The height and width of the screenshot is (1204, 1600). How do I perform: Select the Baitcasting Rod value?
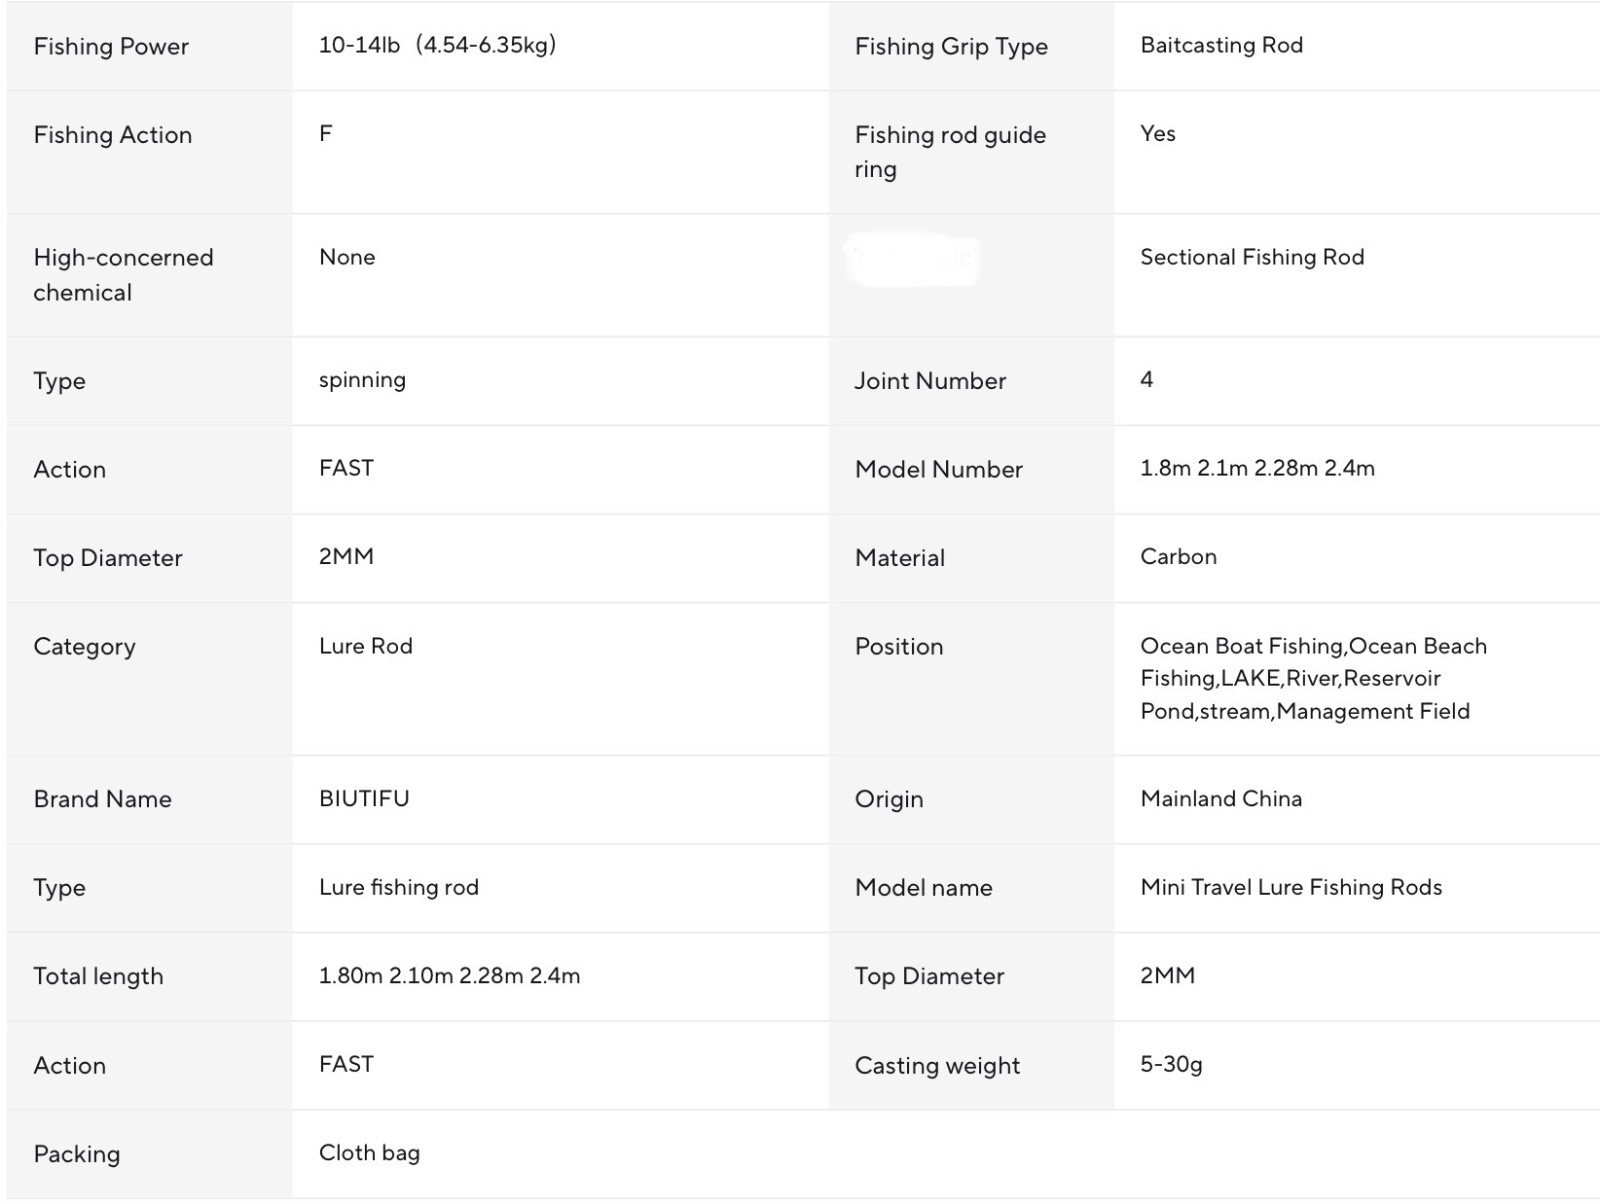click(x=1221, y=45)
